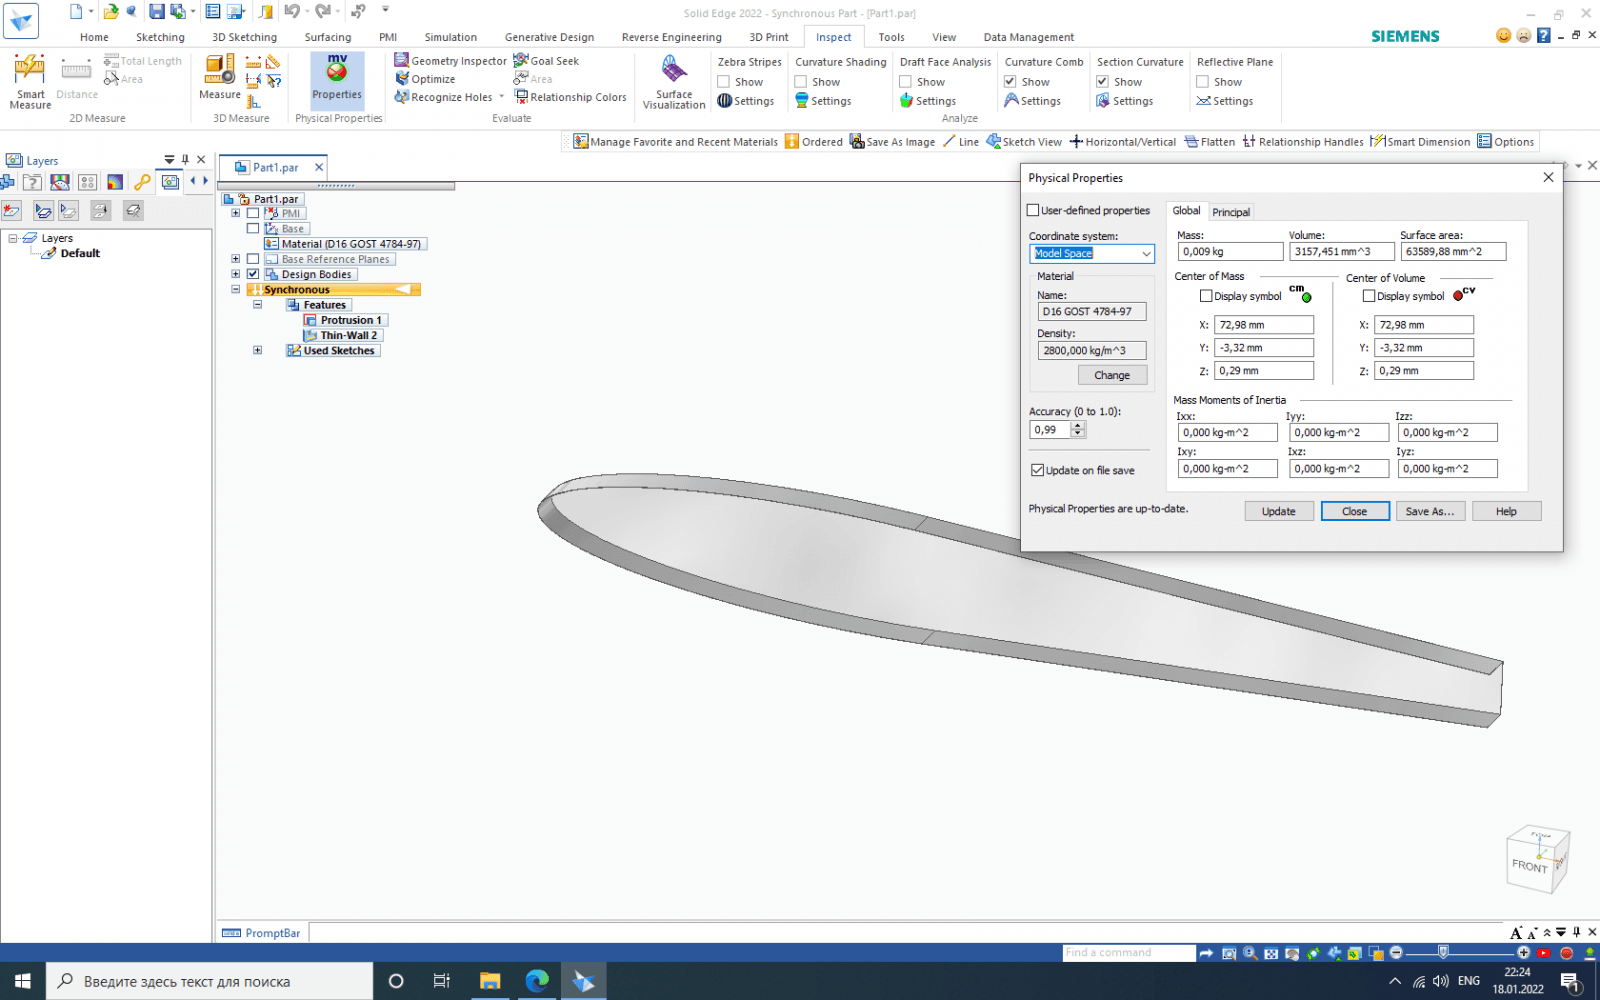Screen dimensions: 1600x1000
Task: Open the Data Management ribbon tab
Action: click(x=1028, y=37)
